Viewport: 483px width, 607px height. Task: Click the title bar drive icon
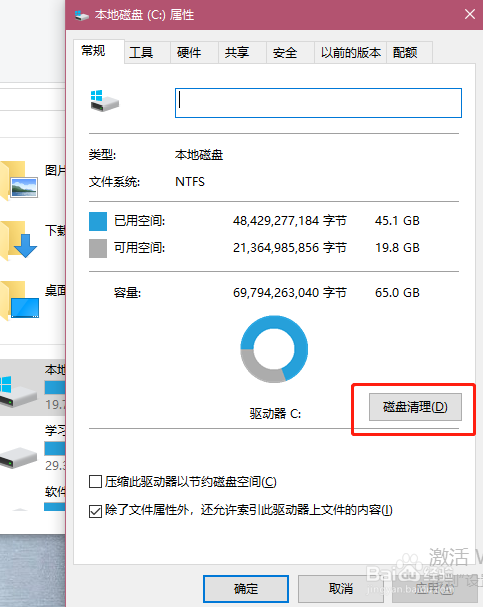82,15
